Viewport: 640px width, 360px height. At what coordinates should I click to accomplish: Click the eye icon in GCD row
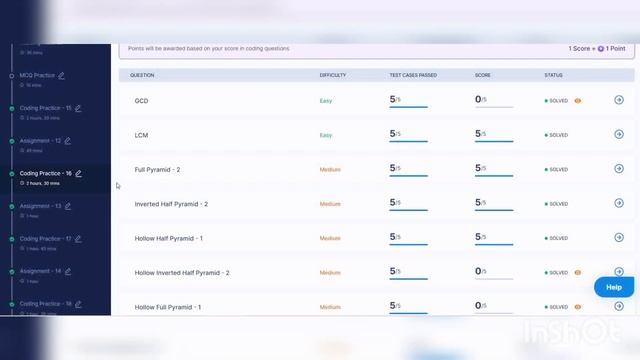578,101
